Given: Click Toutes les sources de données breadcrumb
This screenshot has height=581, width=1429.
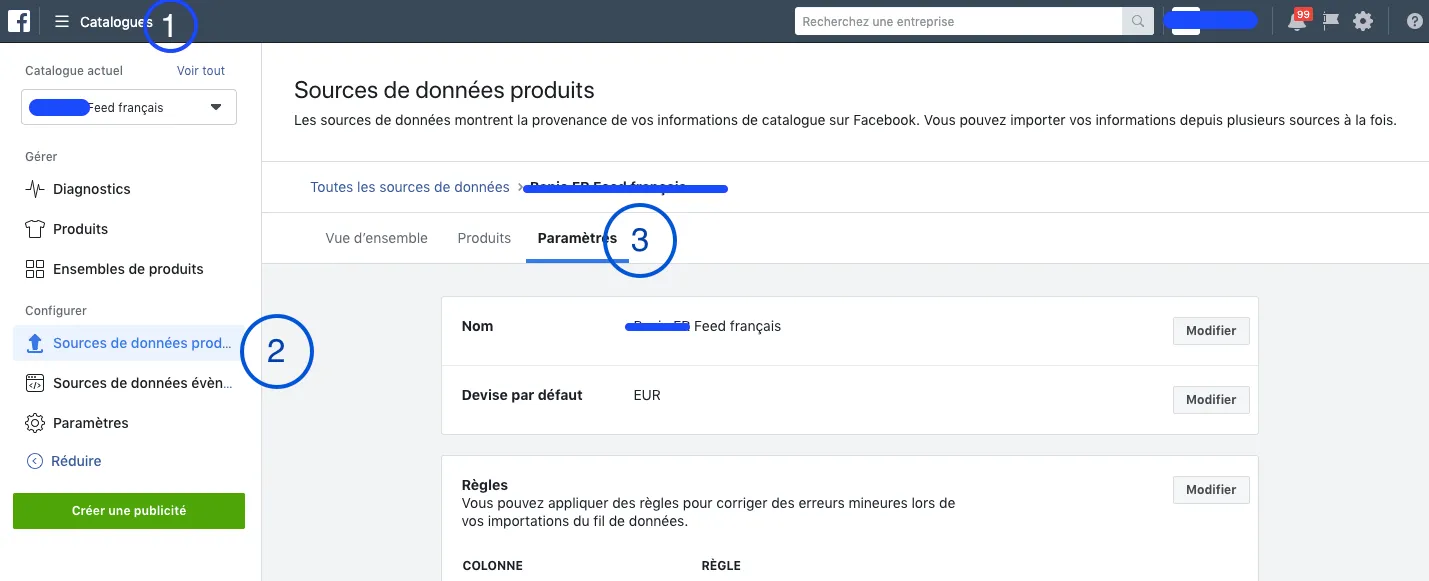Looking at the screenshot, I should 410,187.
